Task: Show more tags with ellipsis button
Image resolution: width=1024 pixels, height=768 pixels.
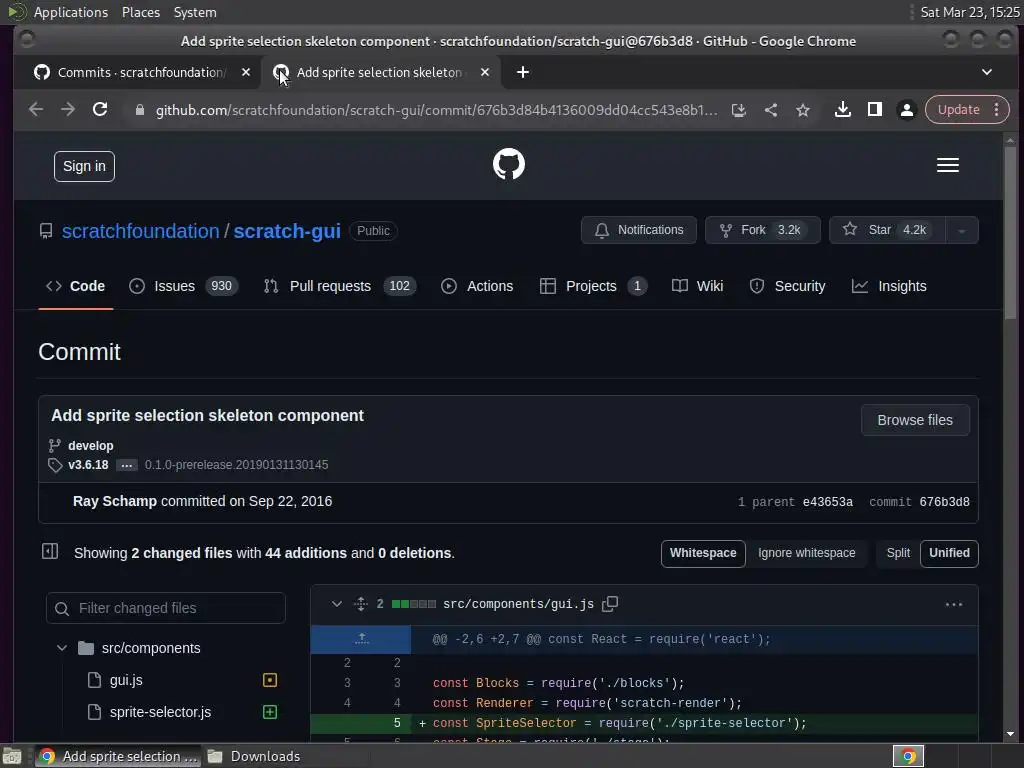Action: tap(127, 465)
